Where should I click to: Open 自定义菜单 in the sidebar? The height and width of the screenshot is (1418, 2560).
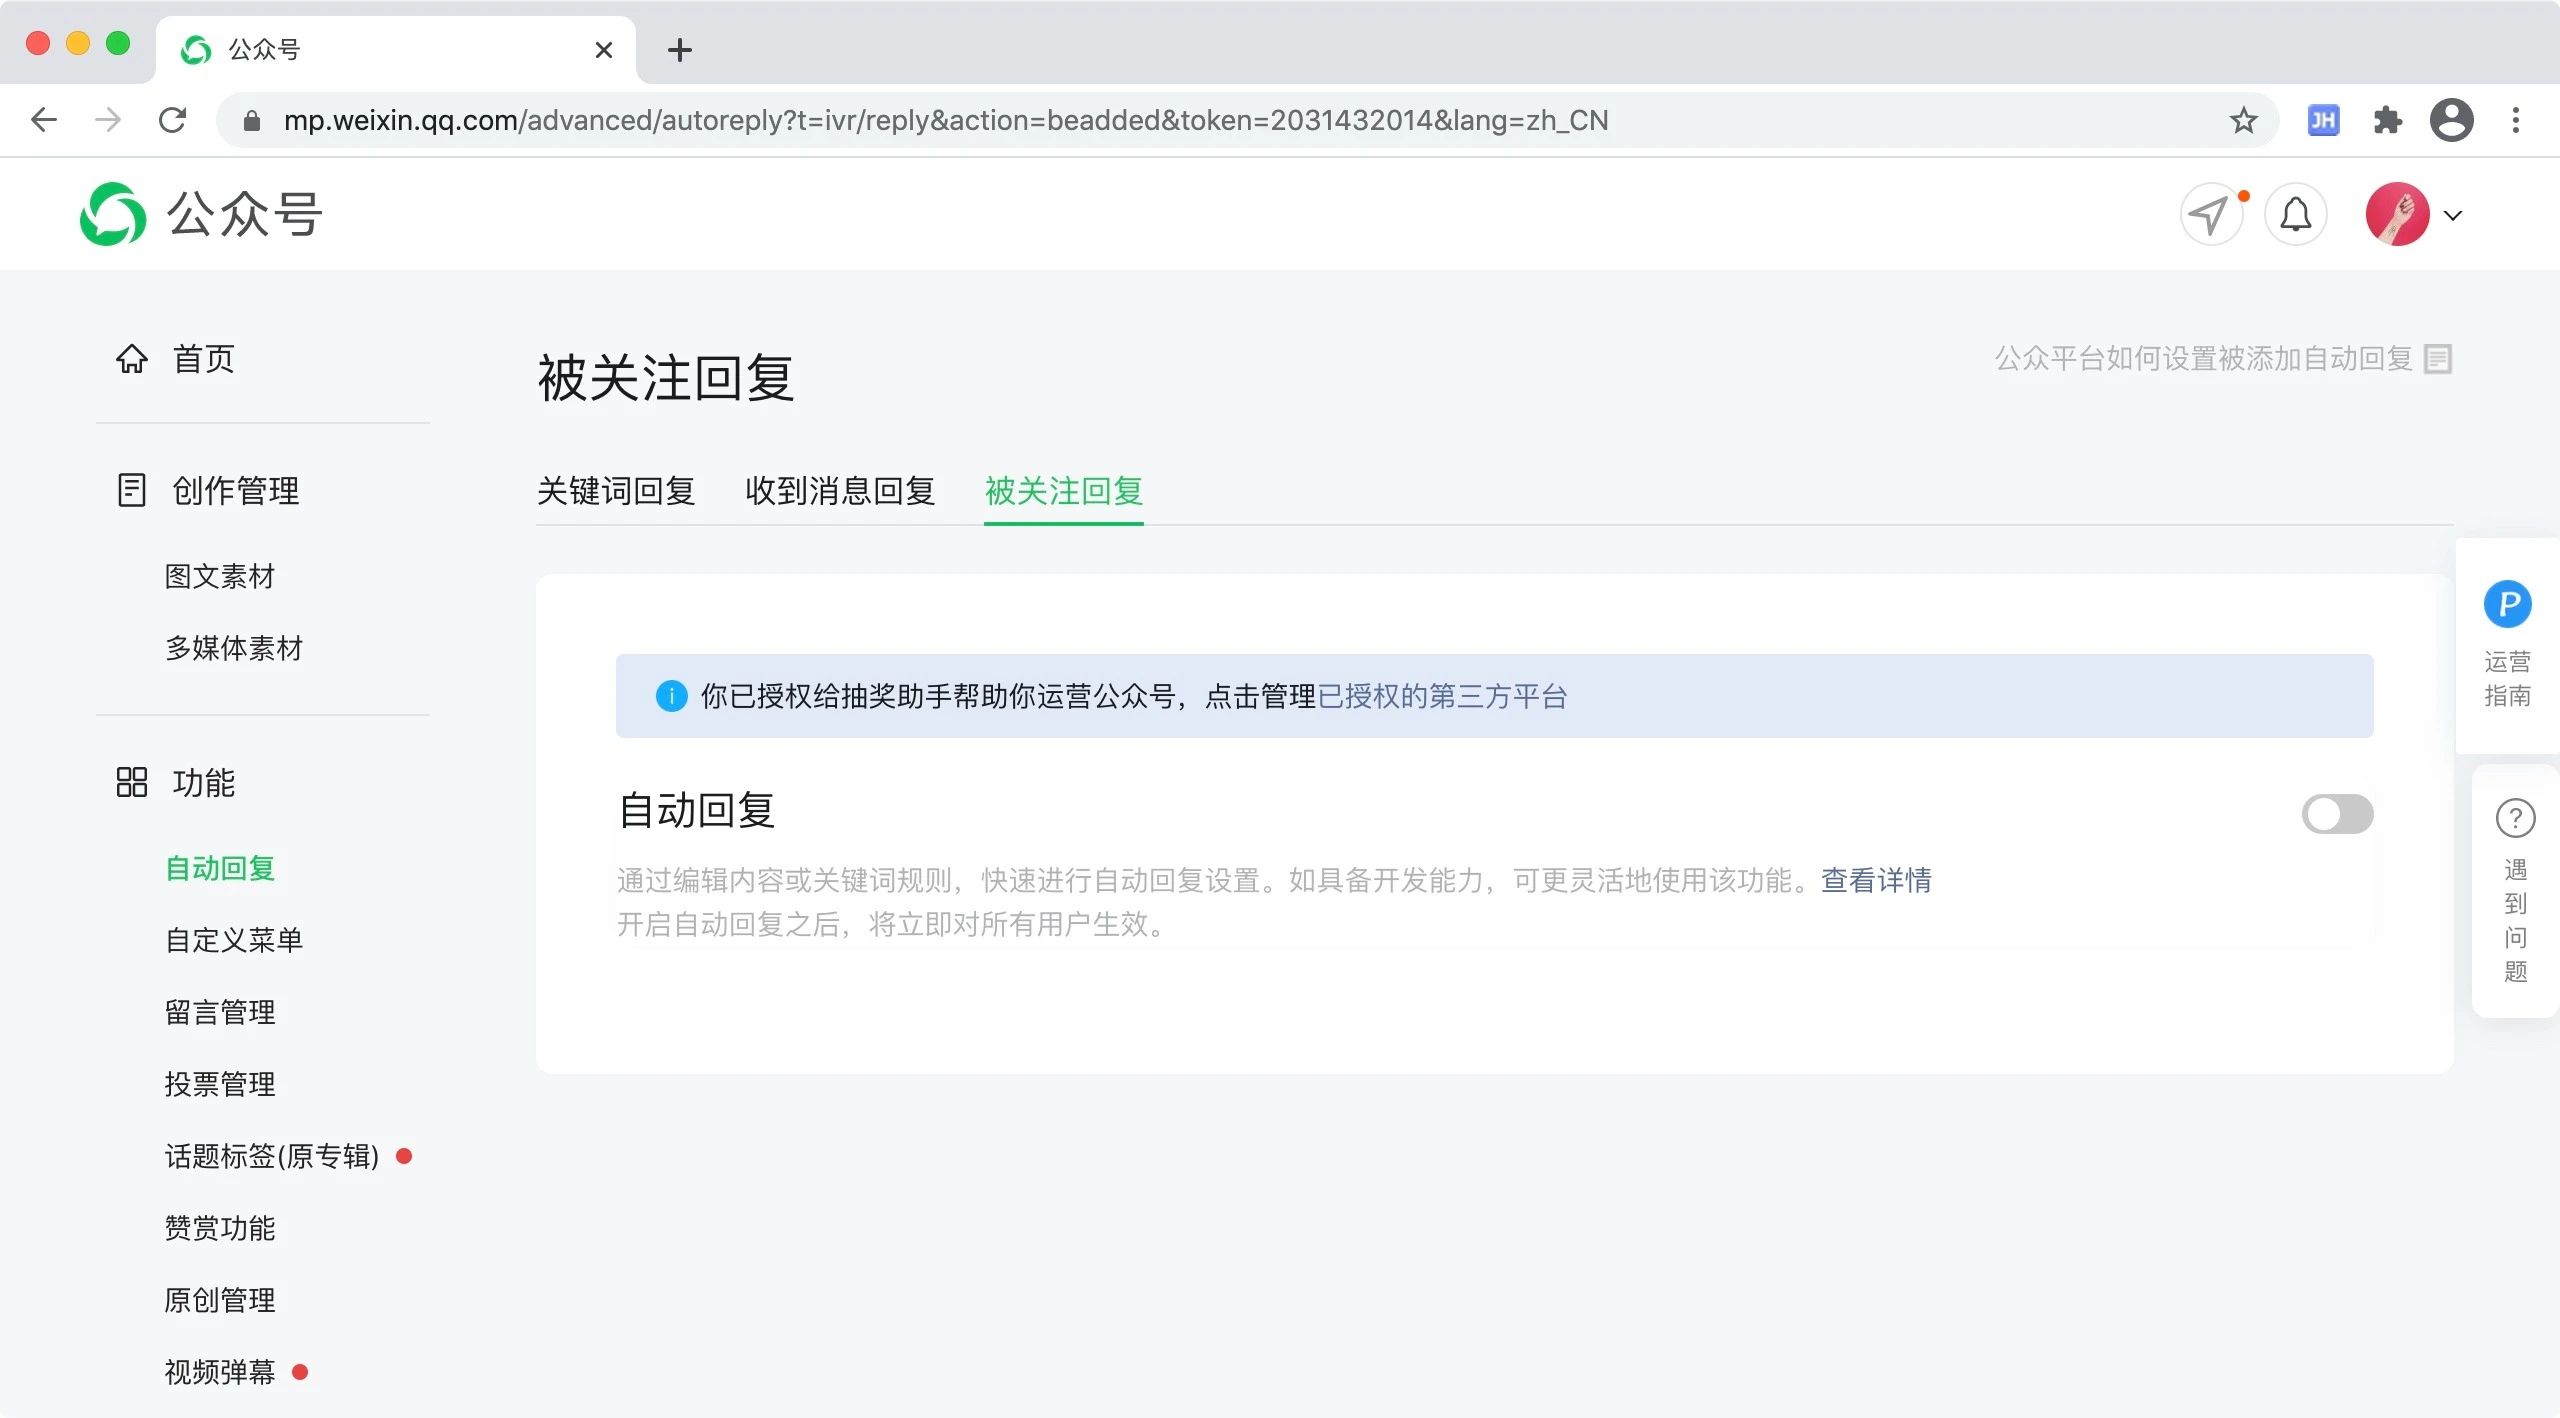coord(233,940)
